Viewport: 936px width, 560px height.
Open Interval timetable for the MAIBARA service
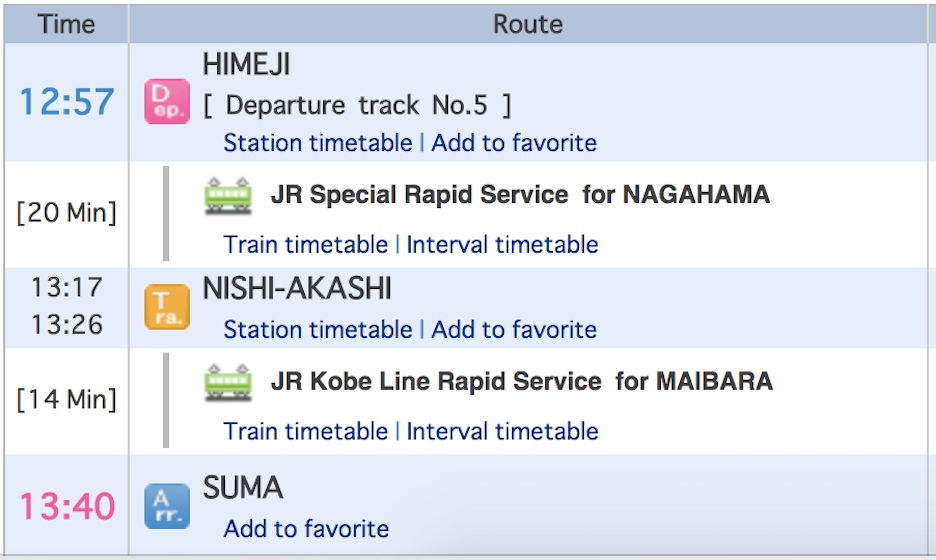coord(502,432)
